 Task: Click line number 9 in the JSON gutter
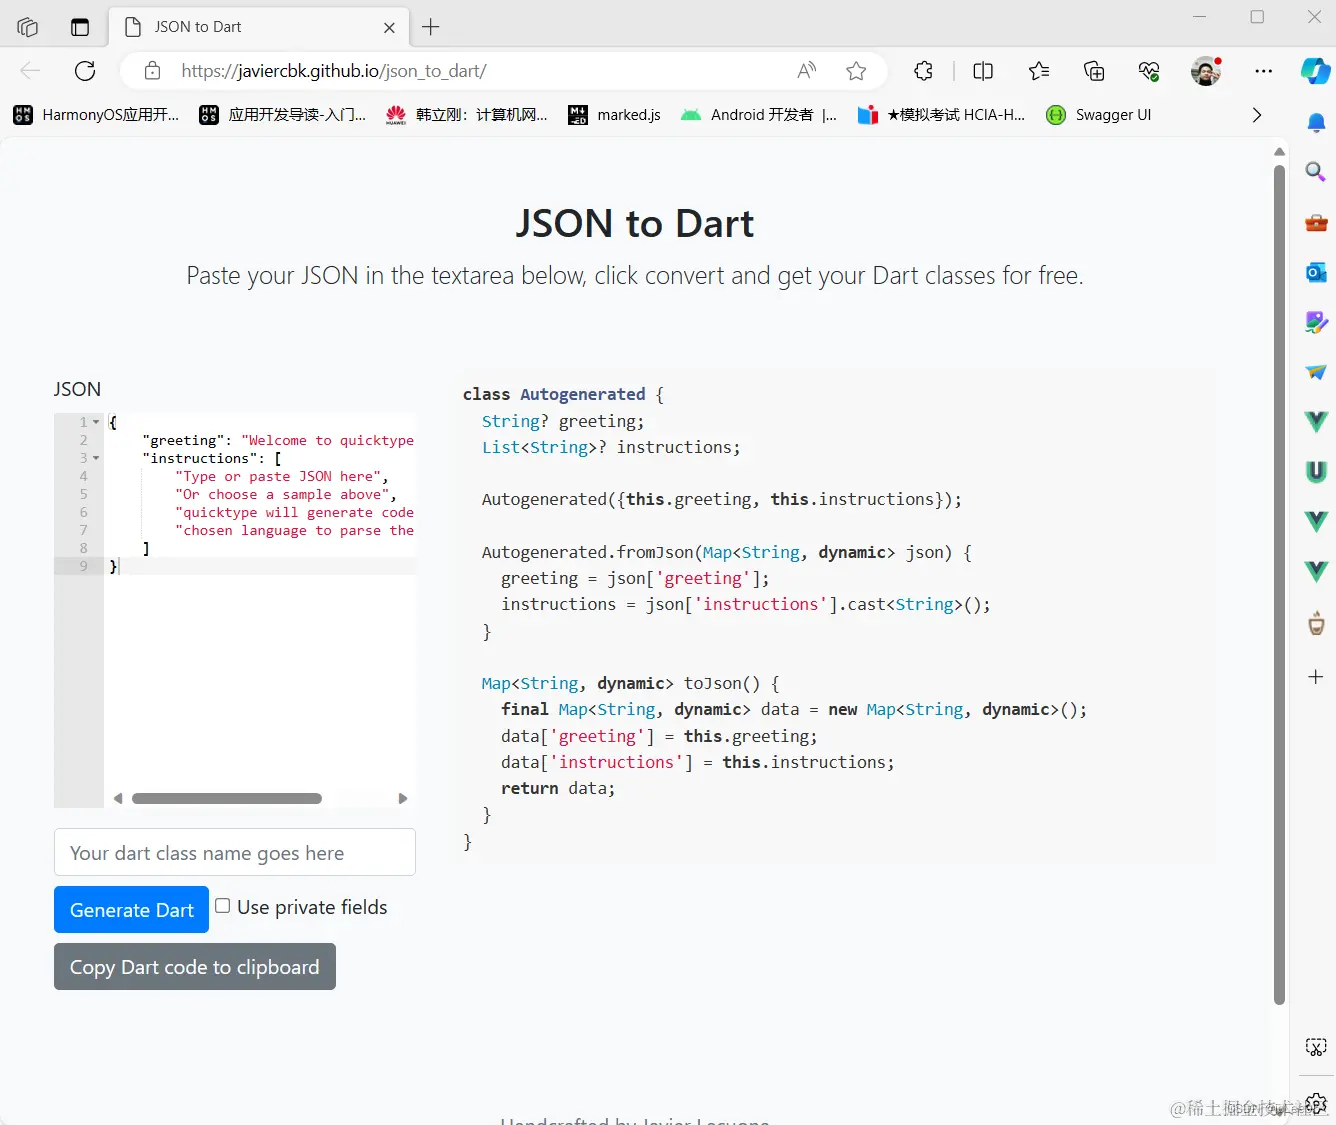coord(84,566)
